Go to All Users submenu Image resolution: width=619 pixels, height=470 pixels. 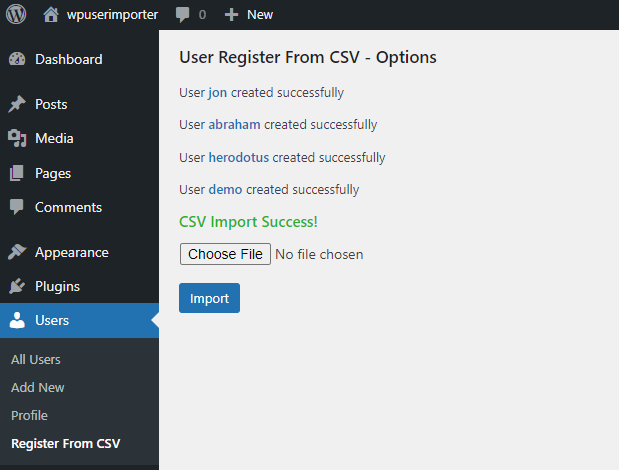point(36,359)
